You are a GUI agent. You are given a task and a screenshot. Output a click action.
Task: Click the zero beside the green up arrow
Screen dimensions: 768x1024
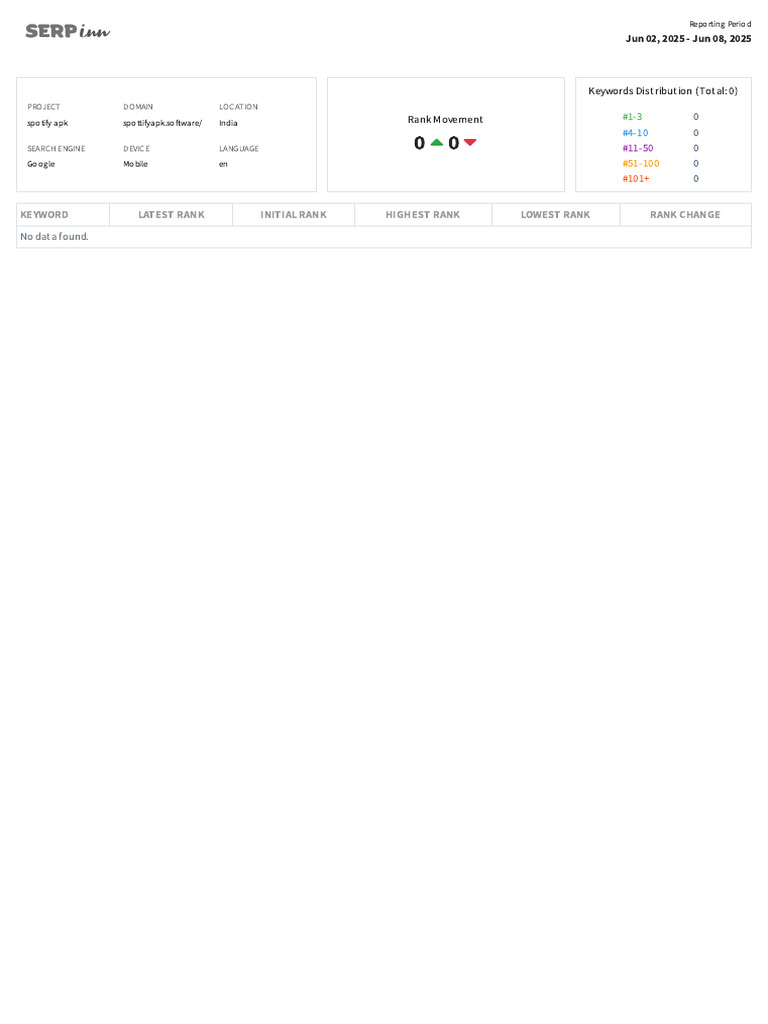point(419,143)
